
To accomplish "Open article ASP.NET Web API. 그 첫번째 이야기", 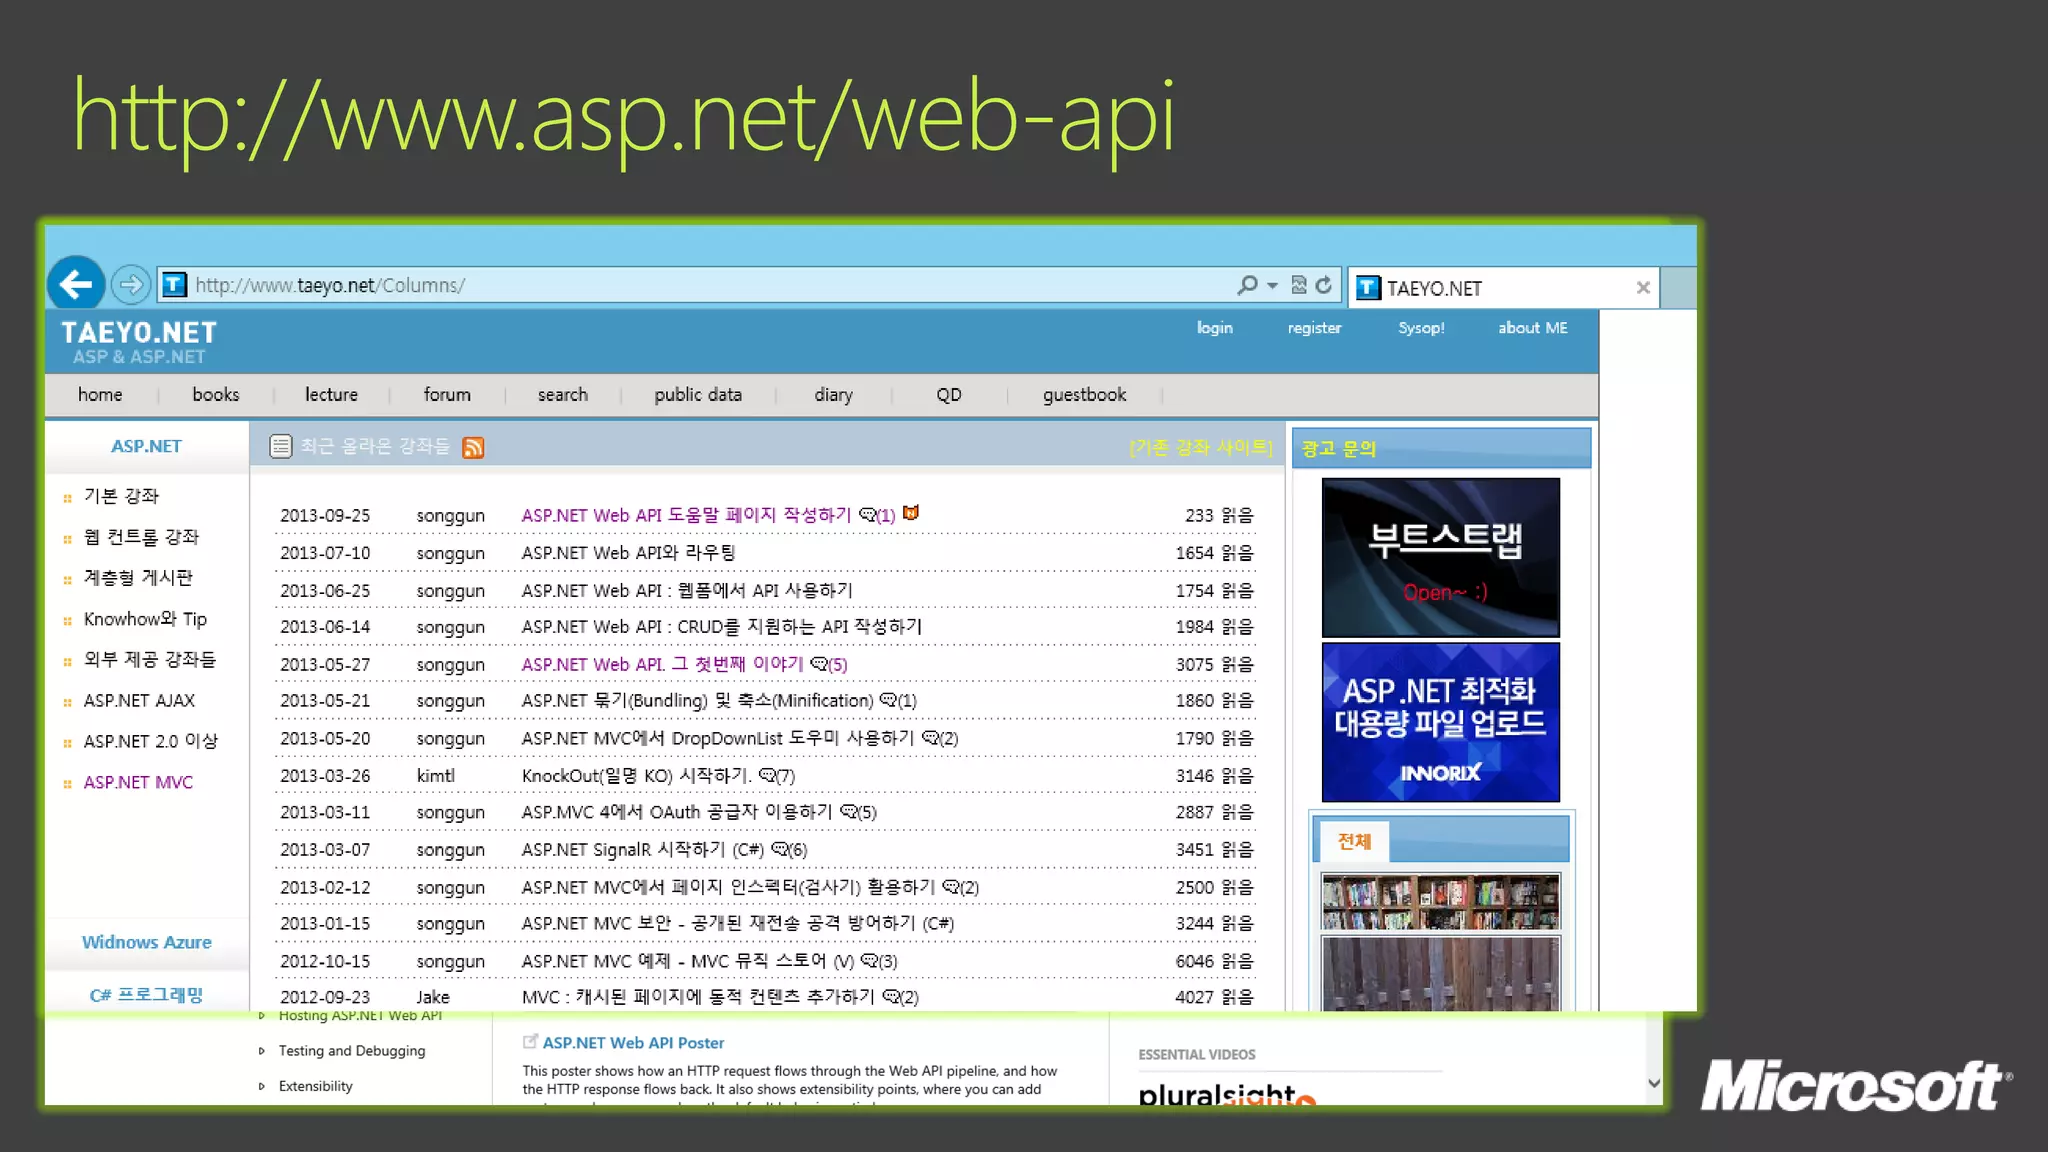I will [x=662, y=665].
